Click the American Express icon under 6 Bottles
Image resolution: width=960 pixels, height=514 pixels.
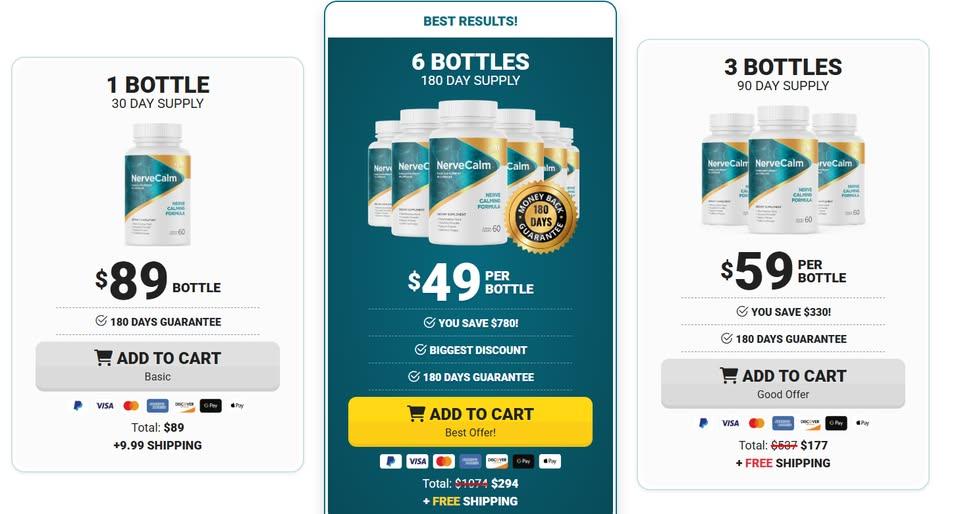(x=470, y=461)
